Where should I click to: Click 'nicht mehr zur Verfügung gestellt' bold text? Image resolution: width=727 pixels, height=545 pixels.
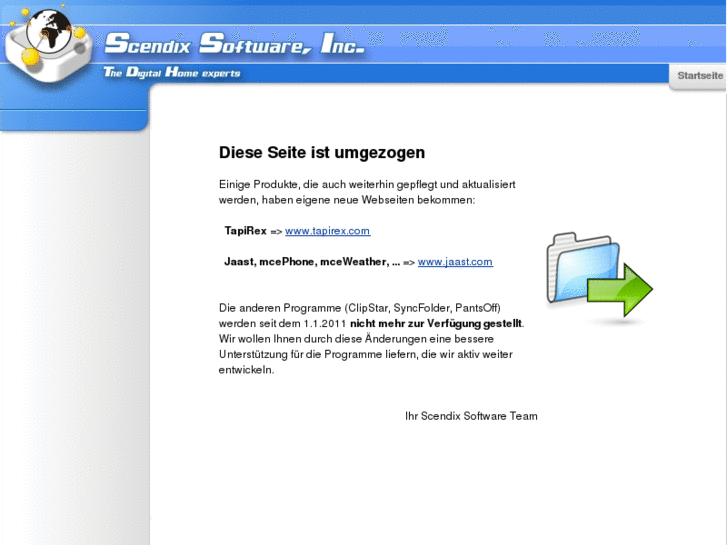pos(436,323)
